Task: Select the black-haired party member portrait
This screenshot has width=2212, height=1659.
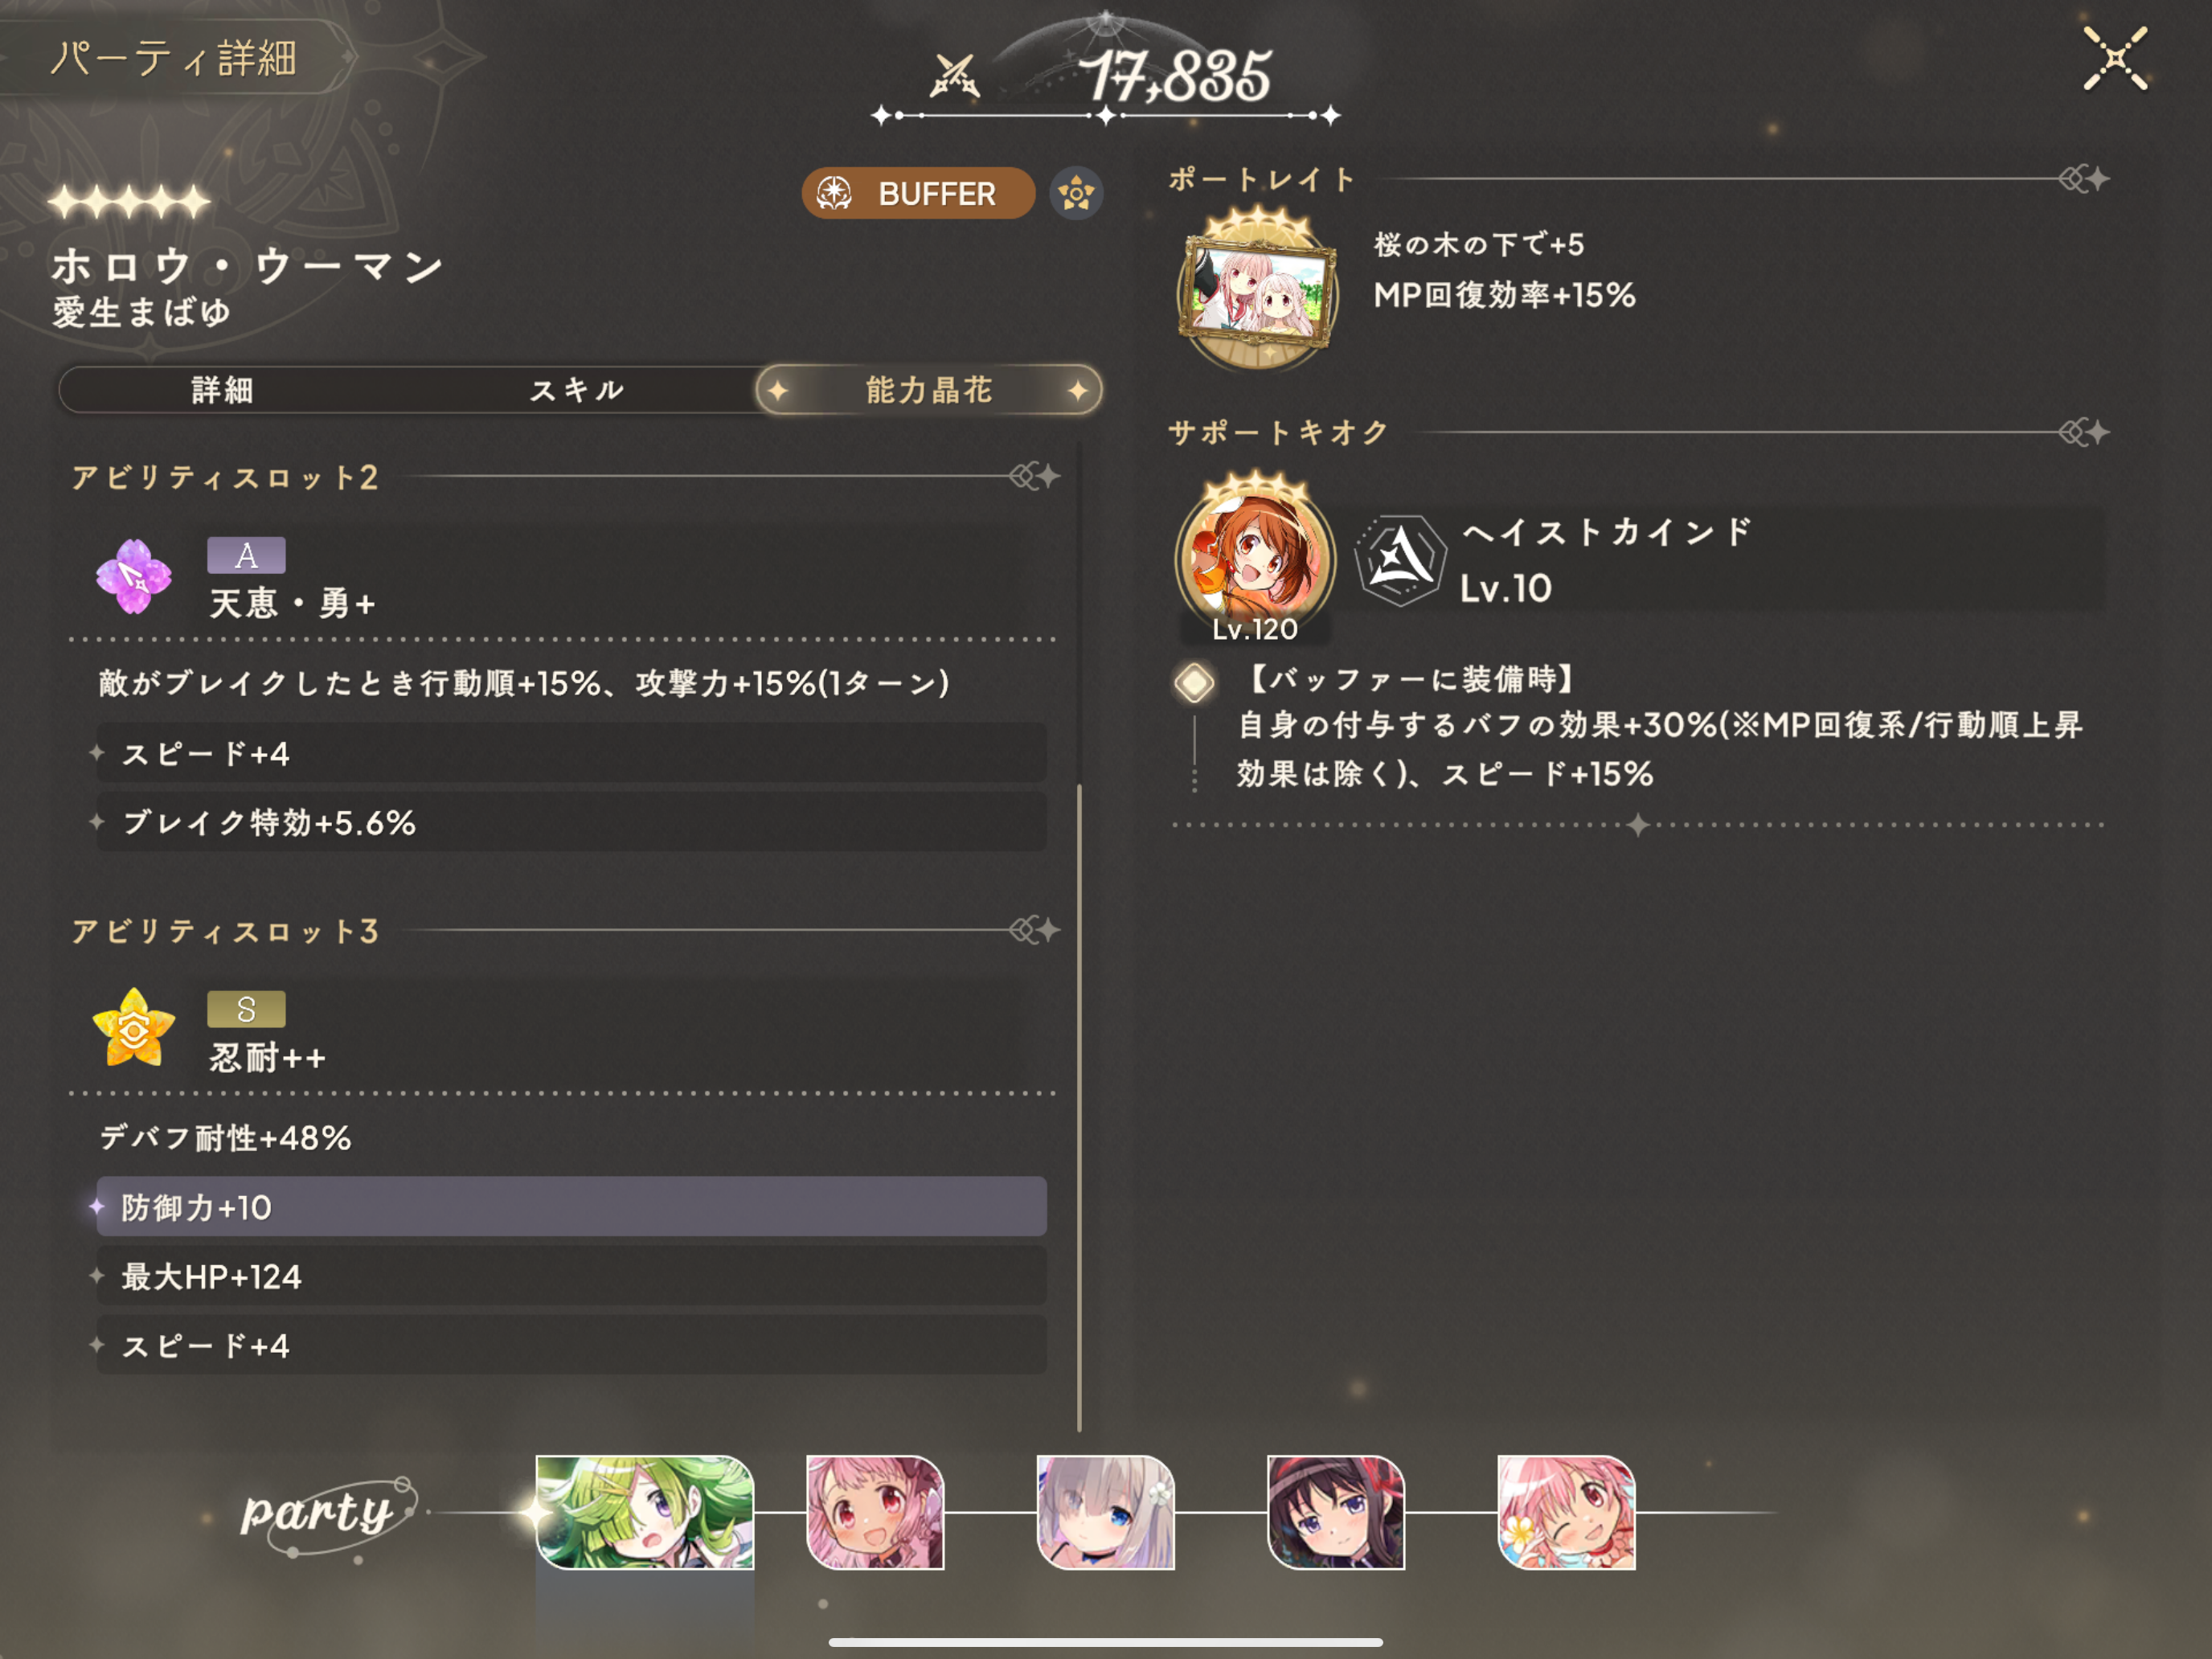Action: [1336, 1512]
